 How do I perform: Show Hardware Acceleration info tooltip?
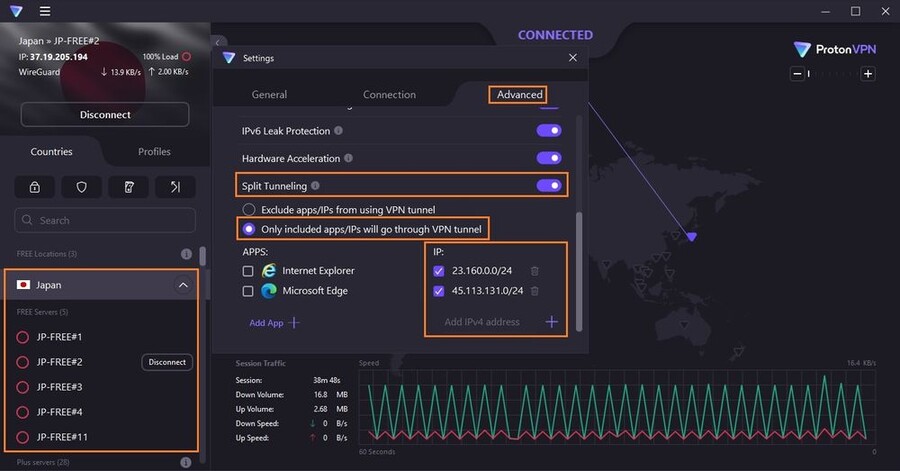pos(348,158)
